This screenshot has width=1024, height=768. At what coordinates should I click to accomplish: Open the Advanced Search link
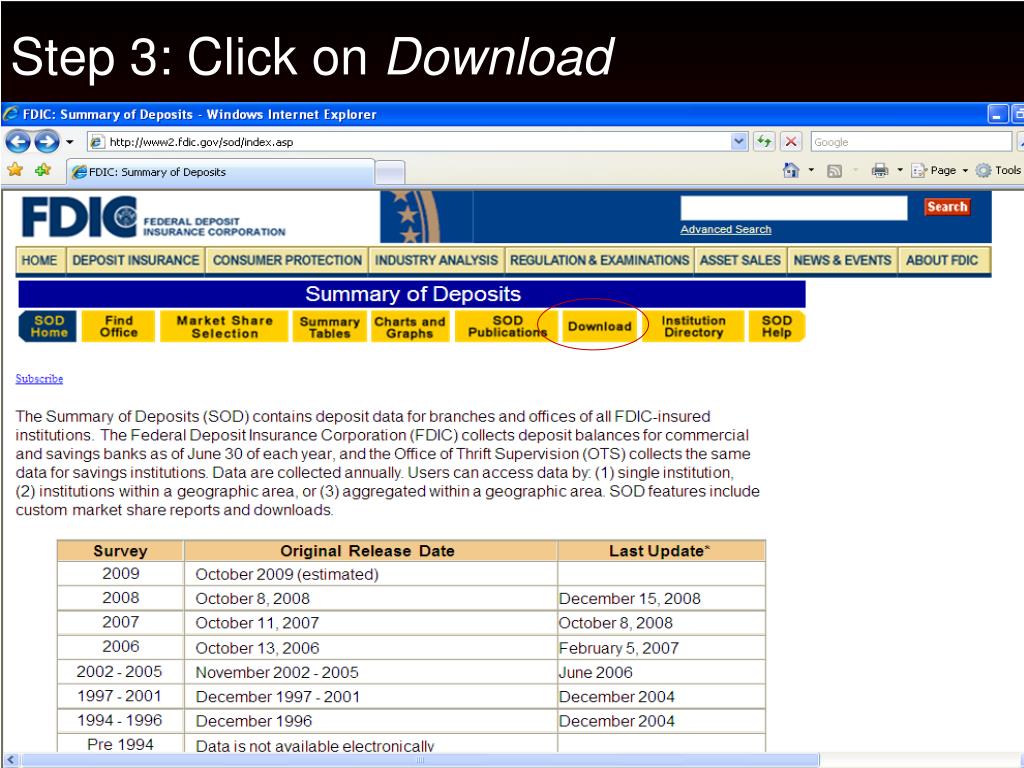tap(726, 229)
